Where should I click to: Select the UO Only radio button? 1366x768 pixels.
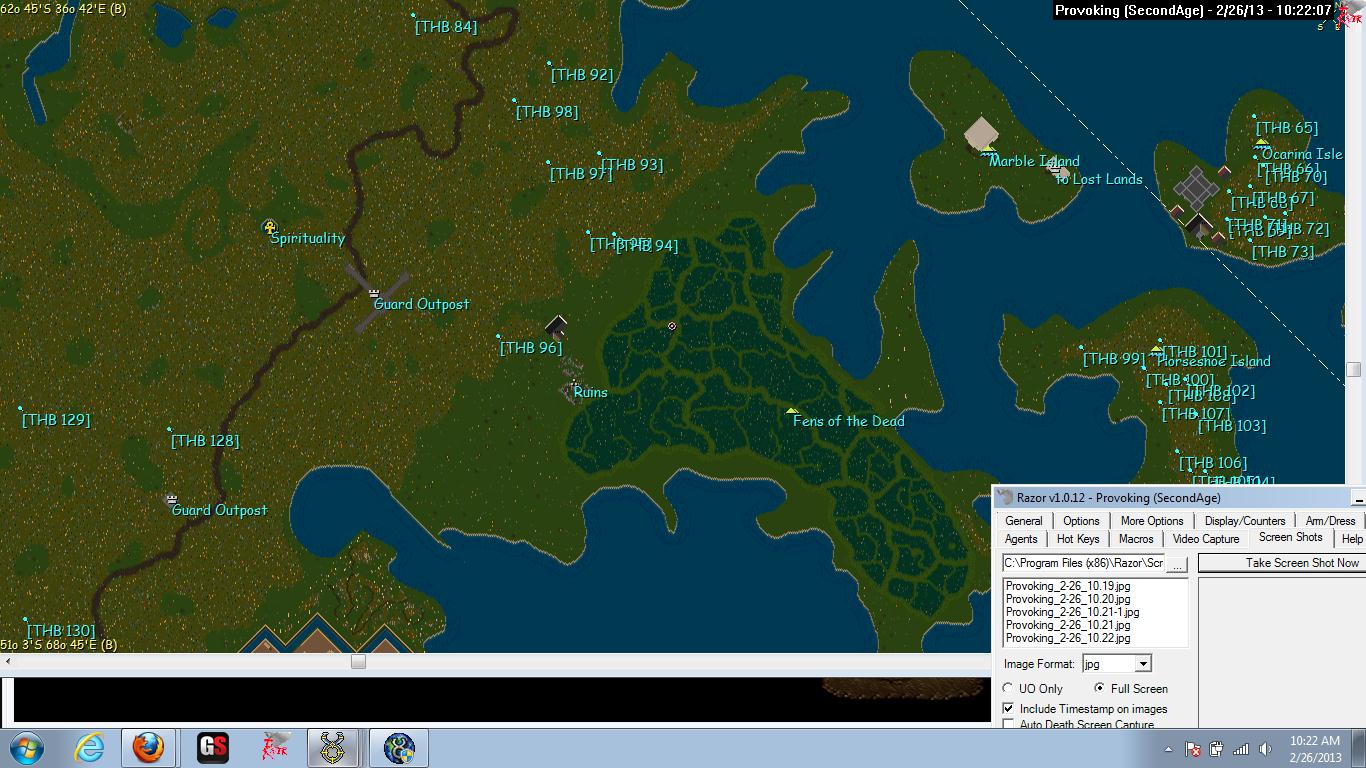[x=1008, y=688]
